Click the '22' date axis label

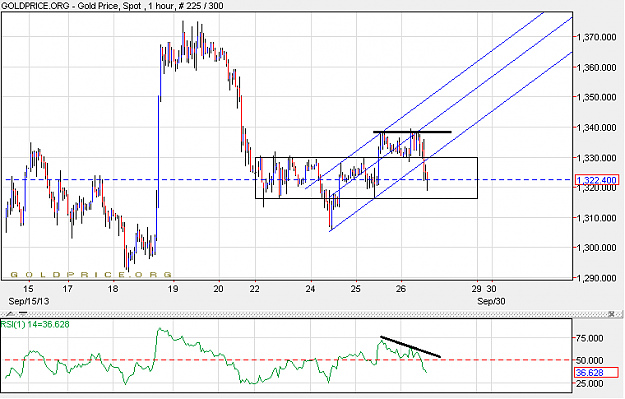click(x=255, y=289)
